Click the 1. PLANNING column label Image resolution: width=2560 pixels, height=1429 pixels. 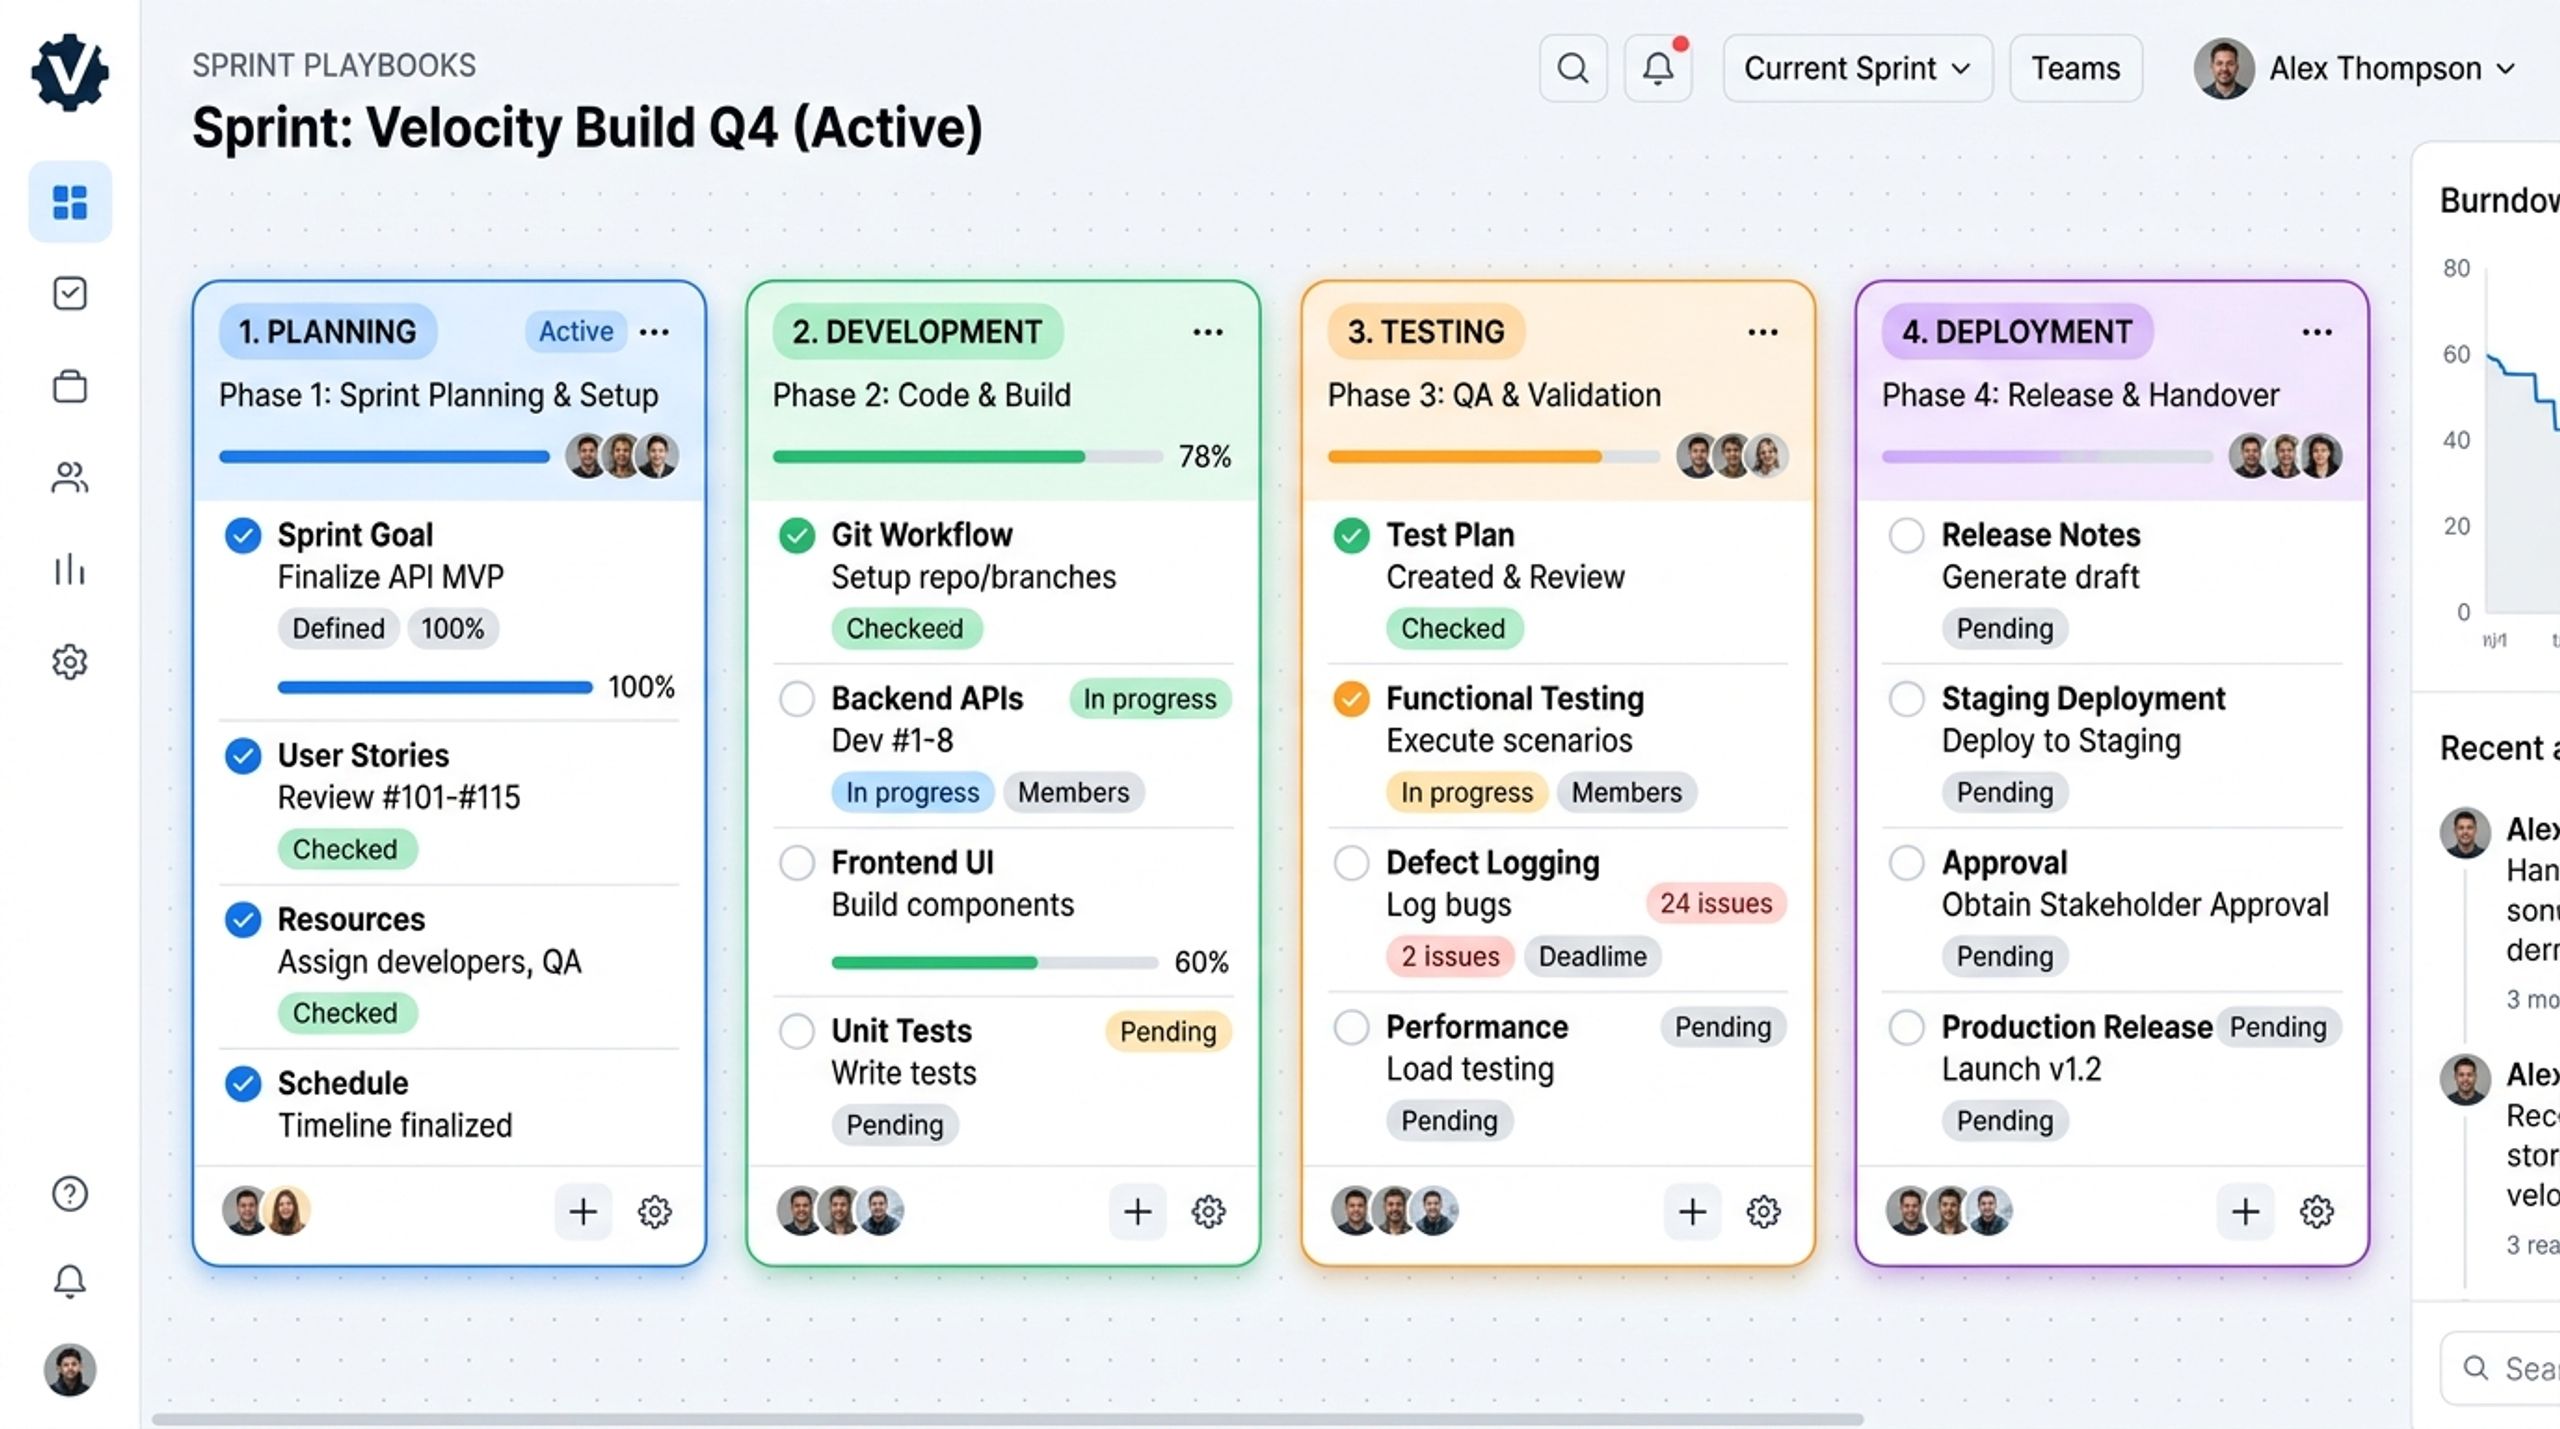click(x=328, y=331)
